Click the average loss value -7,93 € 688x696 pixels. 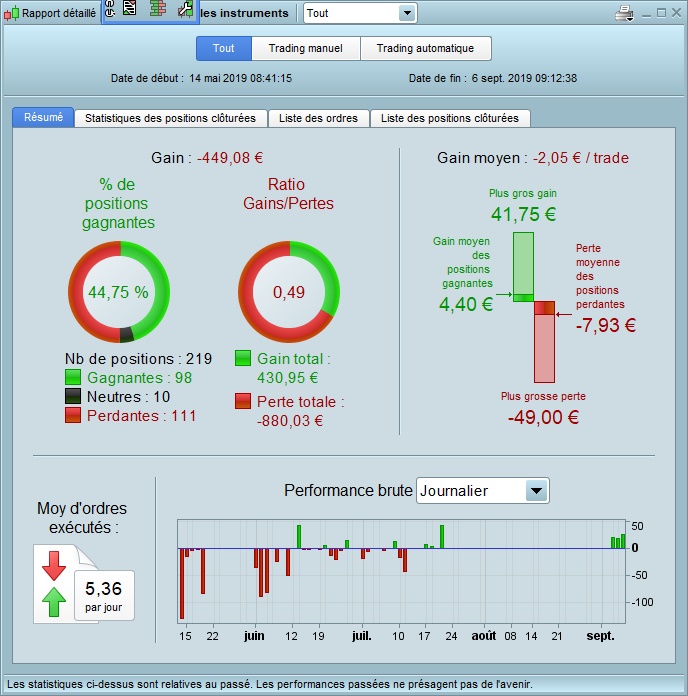pos(605,325)
